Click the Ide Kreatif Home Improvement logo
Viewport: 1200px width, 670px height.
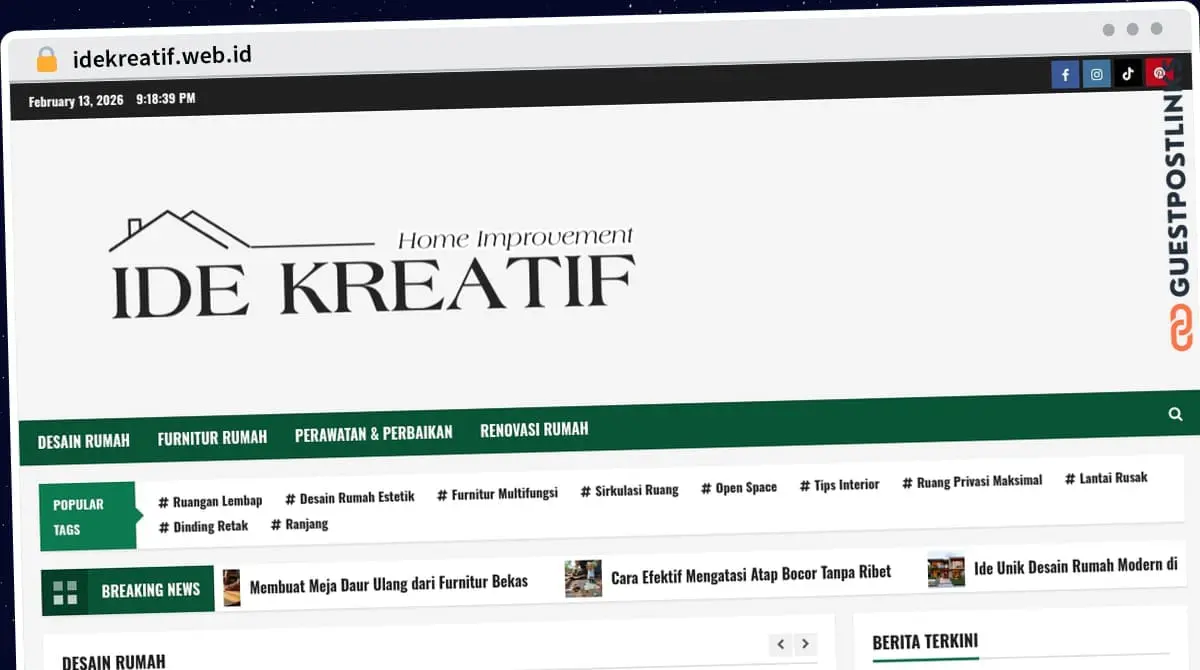click(371, 266)
